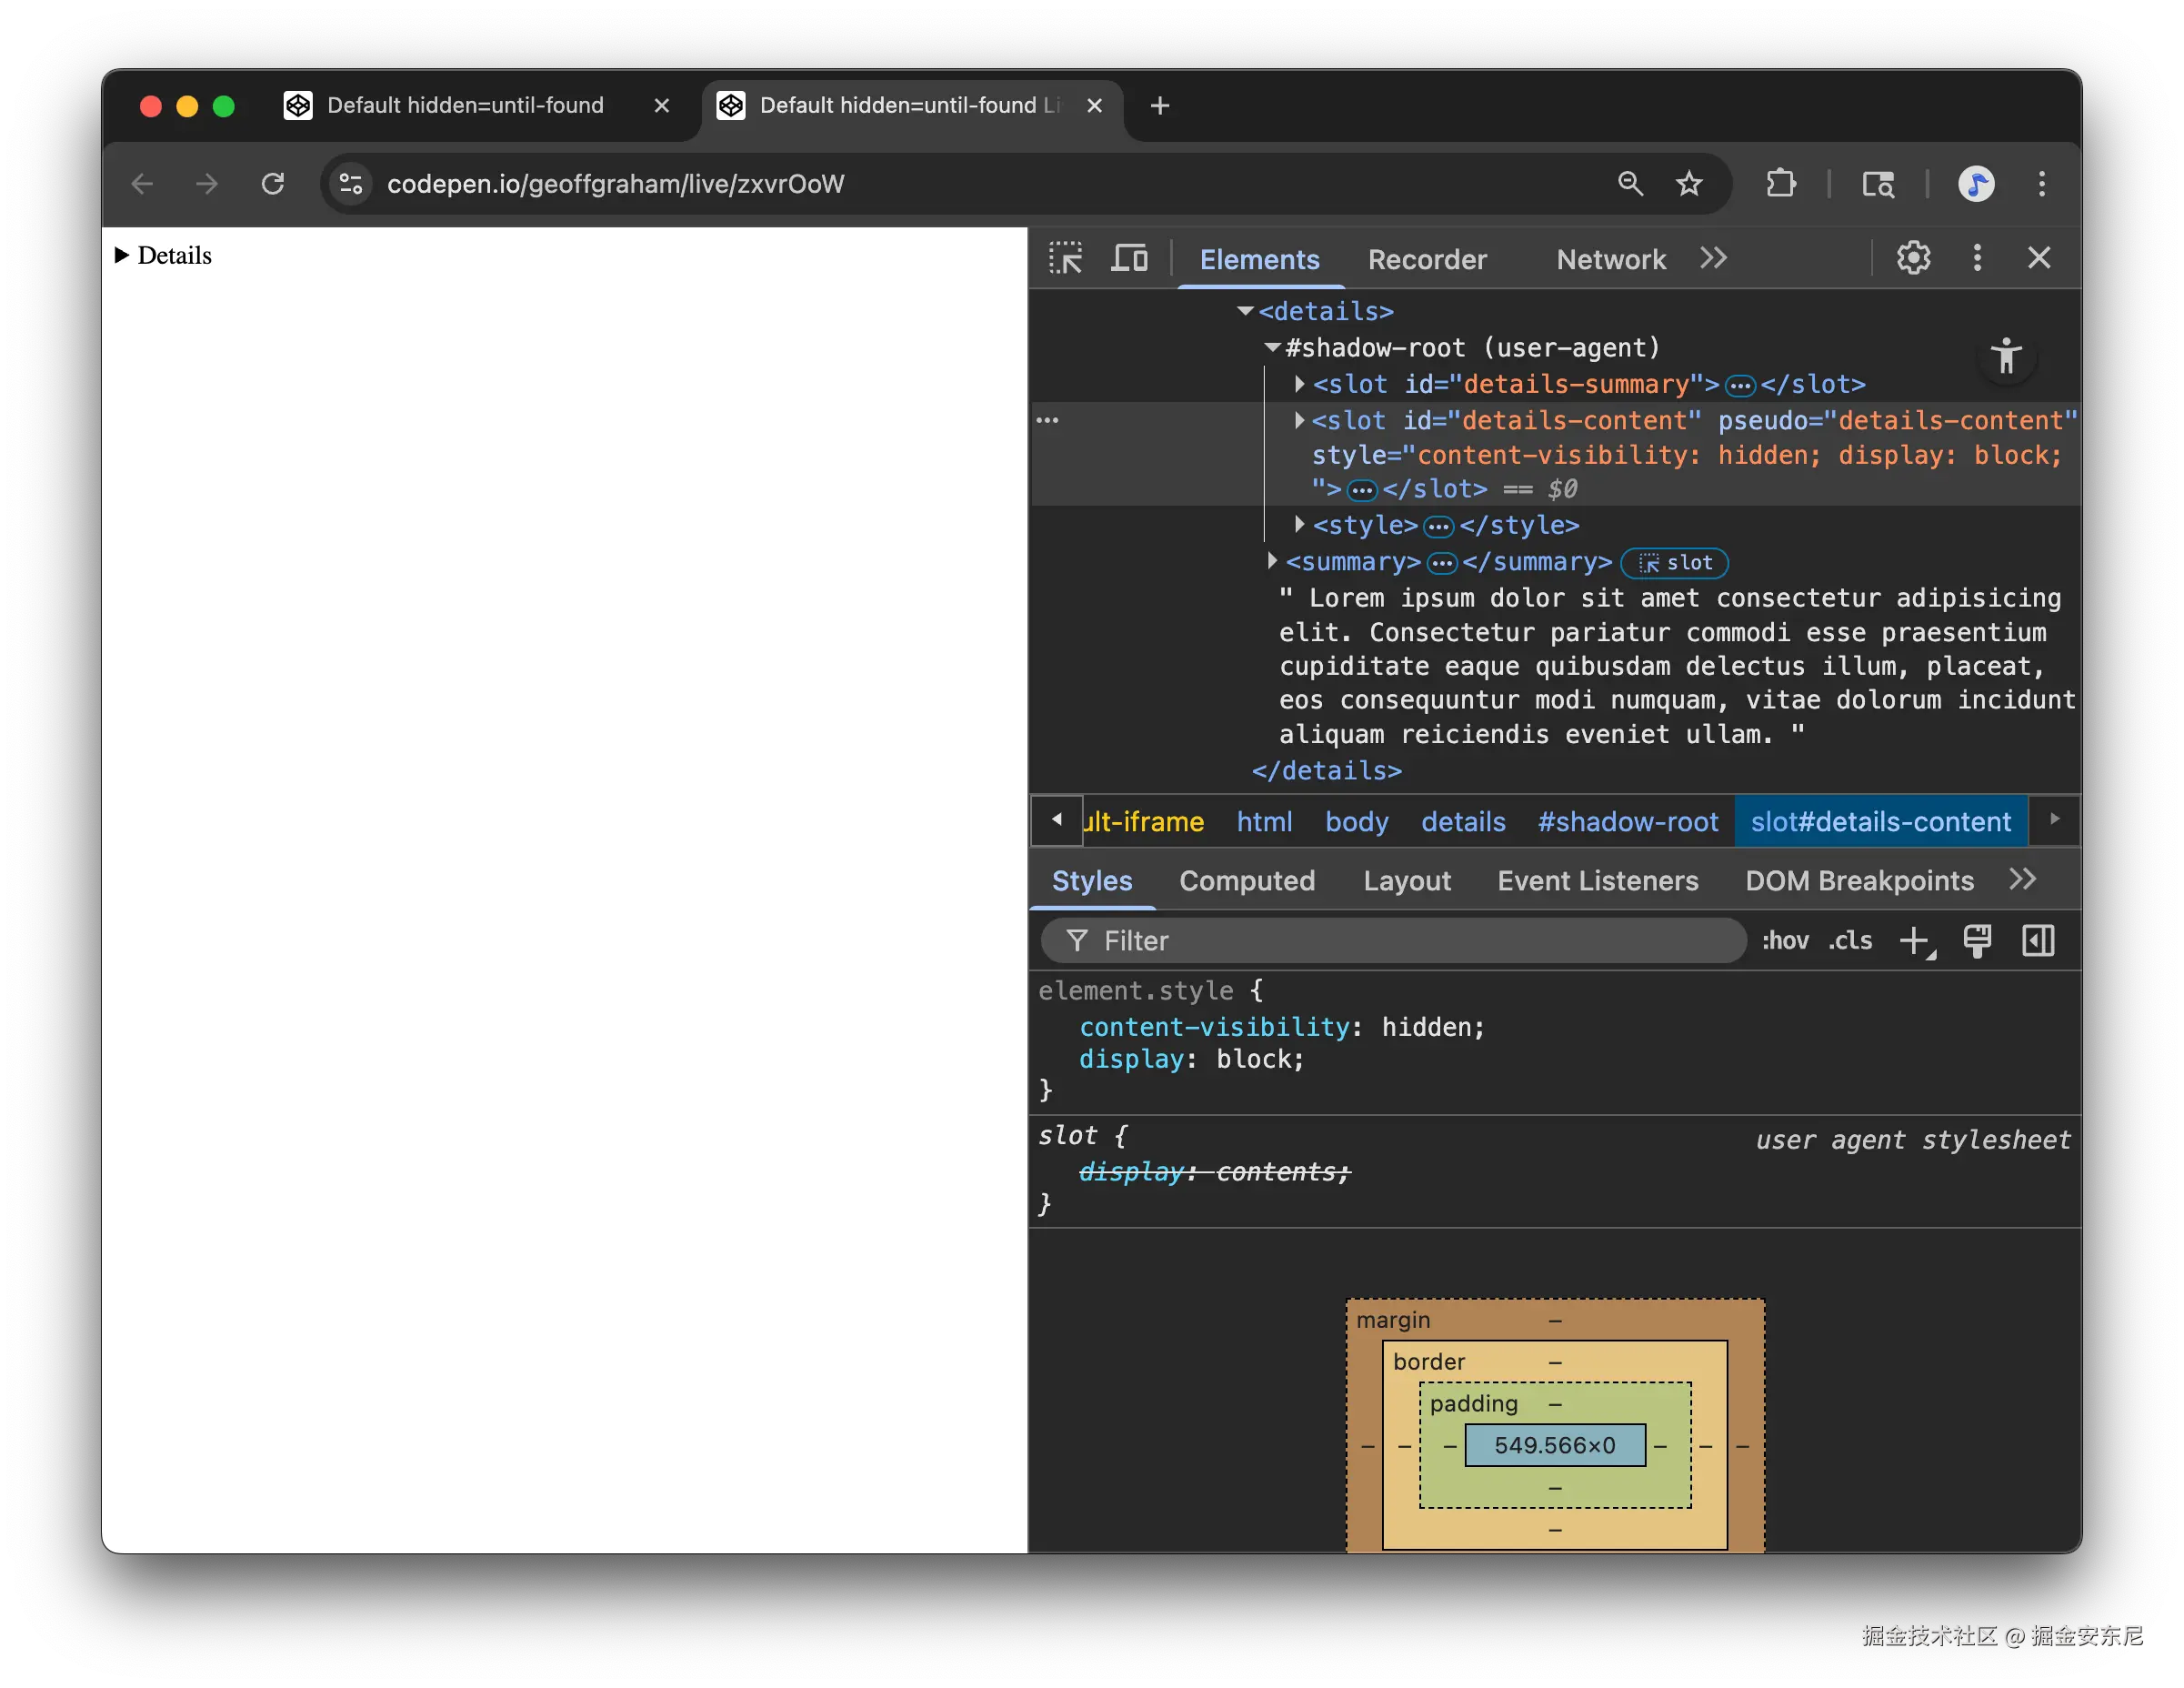Click the content box size in box model
Image resolution: width=2184 pixels, height=1688 pixels.
click(1554, 1445)
